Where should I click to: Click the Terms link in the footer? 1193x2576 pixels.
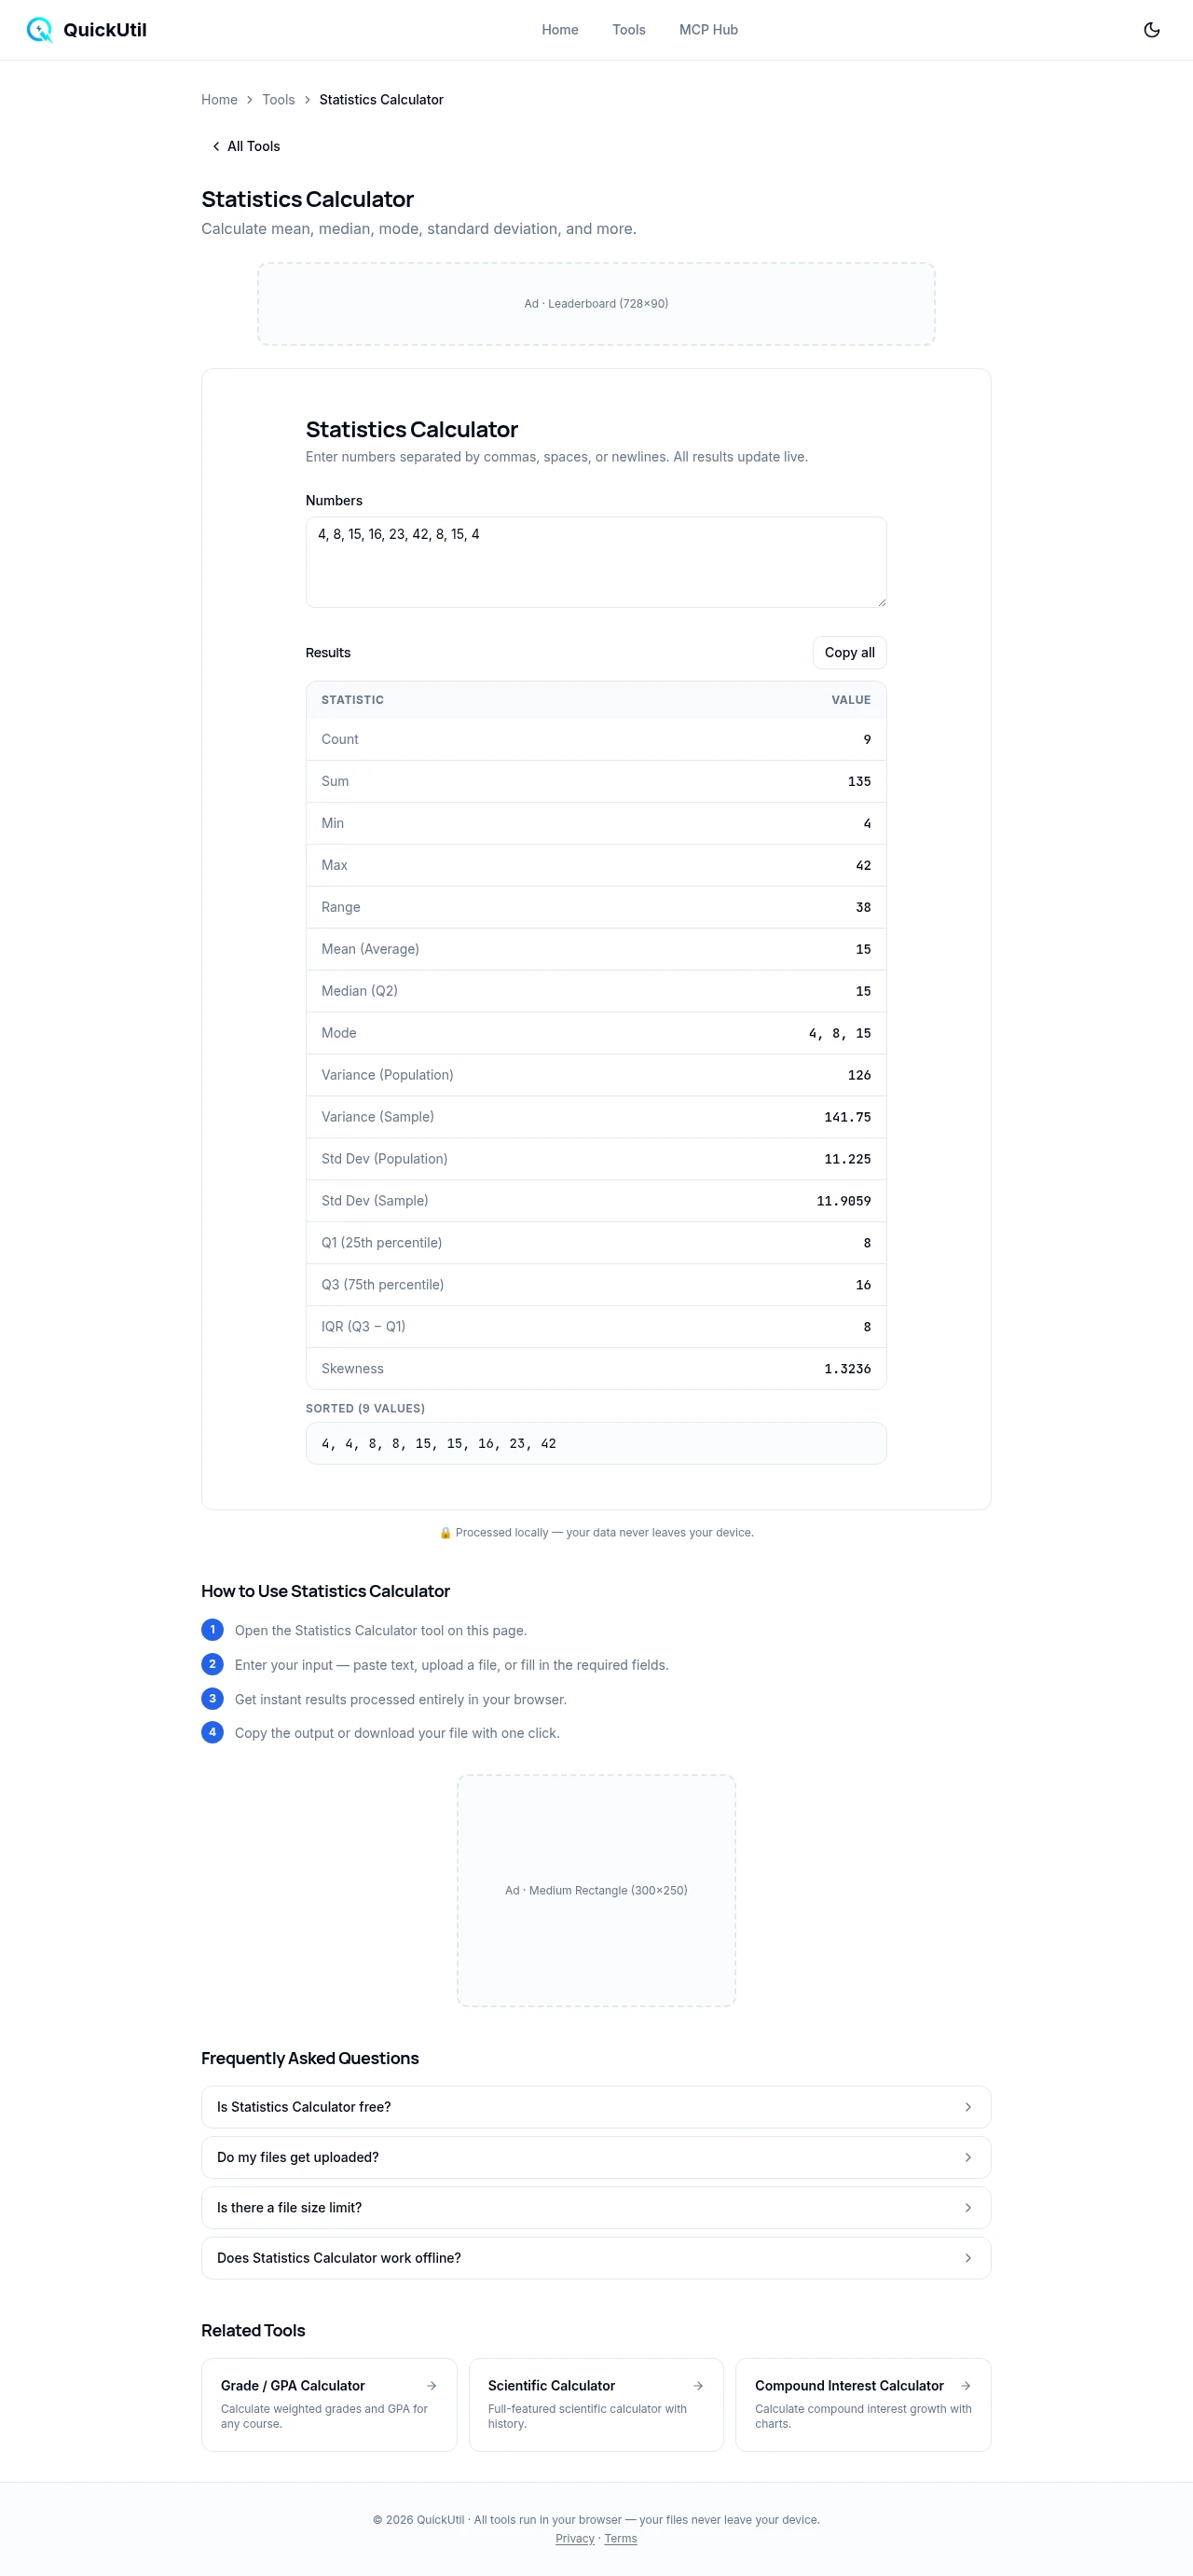(x=620, y=2538)
